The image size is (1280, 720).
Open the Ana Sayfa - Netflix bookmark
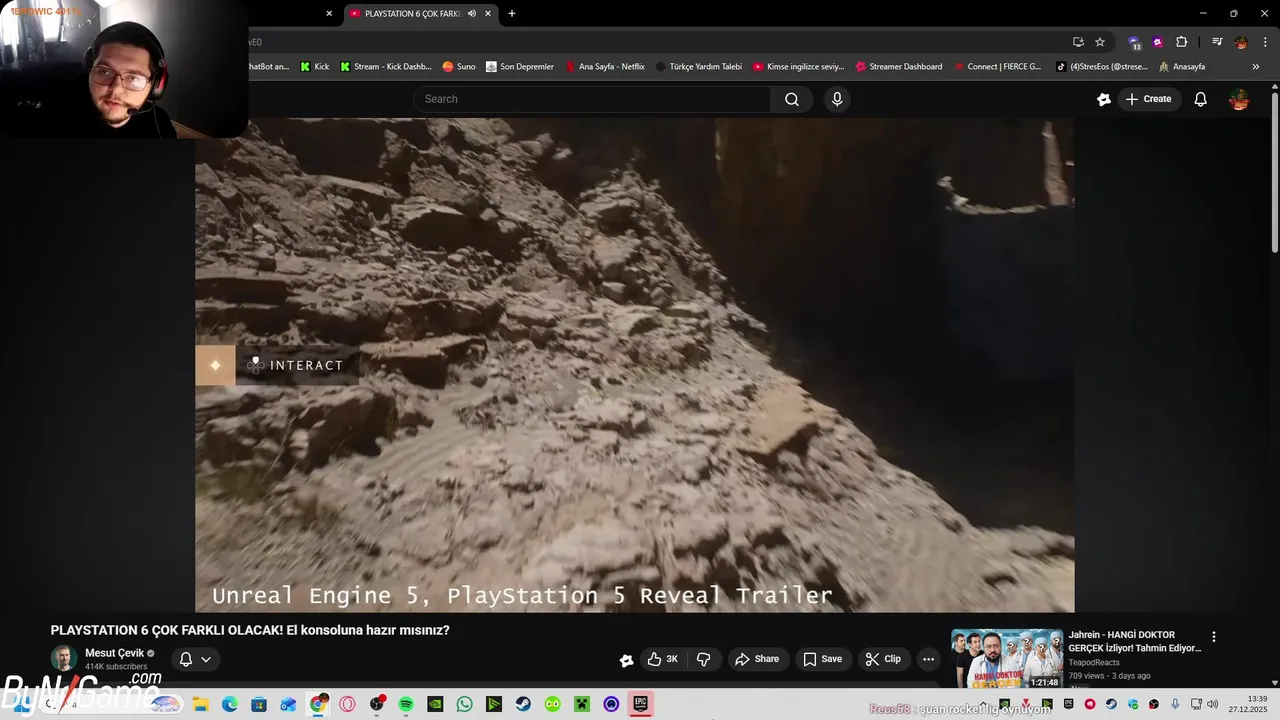pyautogui.click(x=605, y=67)
